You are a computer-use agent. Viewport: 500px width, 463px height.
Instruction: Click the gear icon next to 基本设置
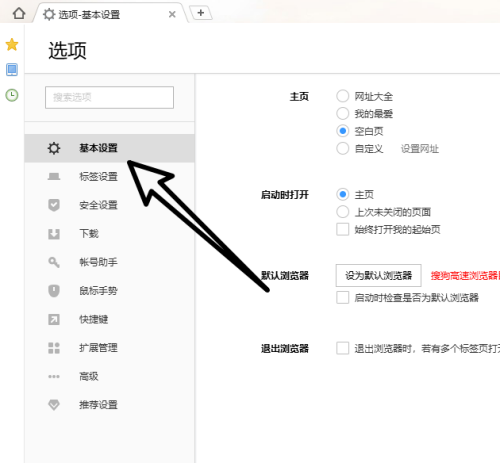coord(54,148)
